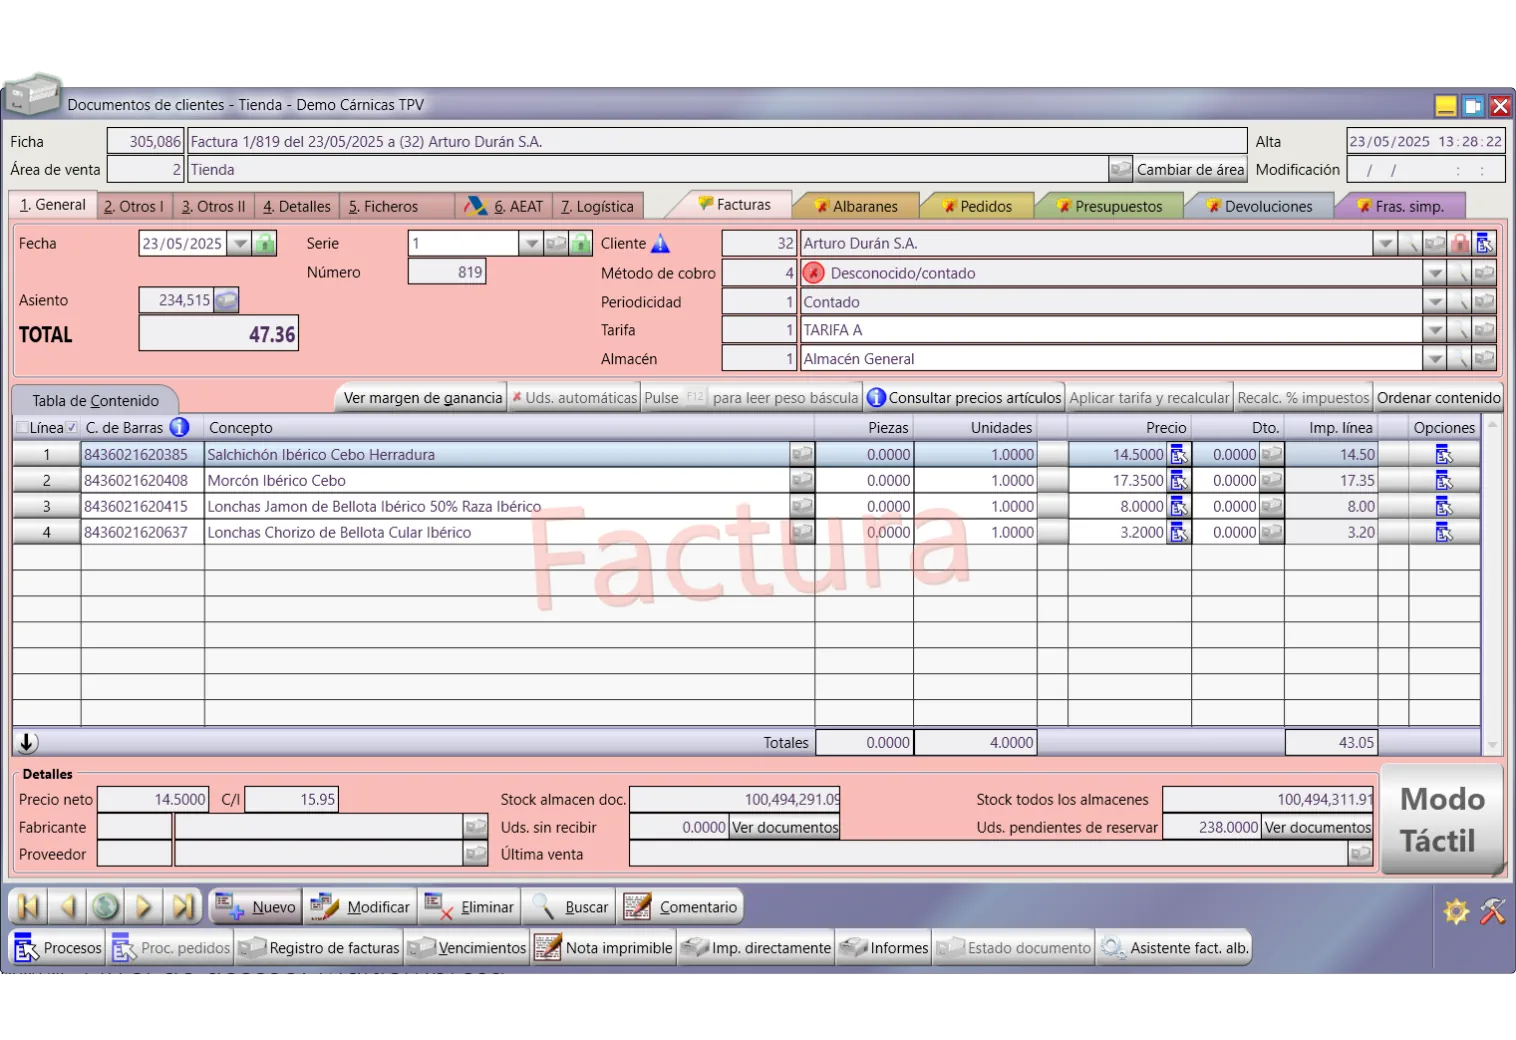Toggle the checked box right of Línea header
Screen dimensions: 1516x1040
(x=72, y=428)
